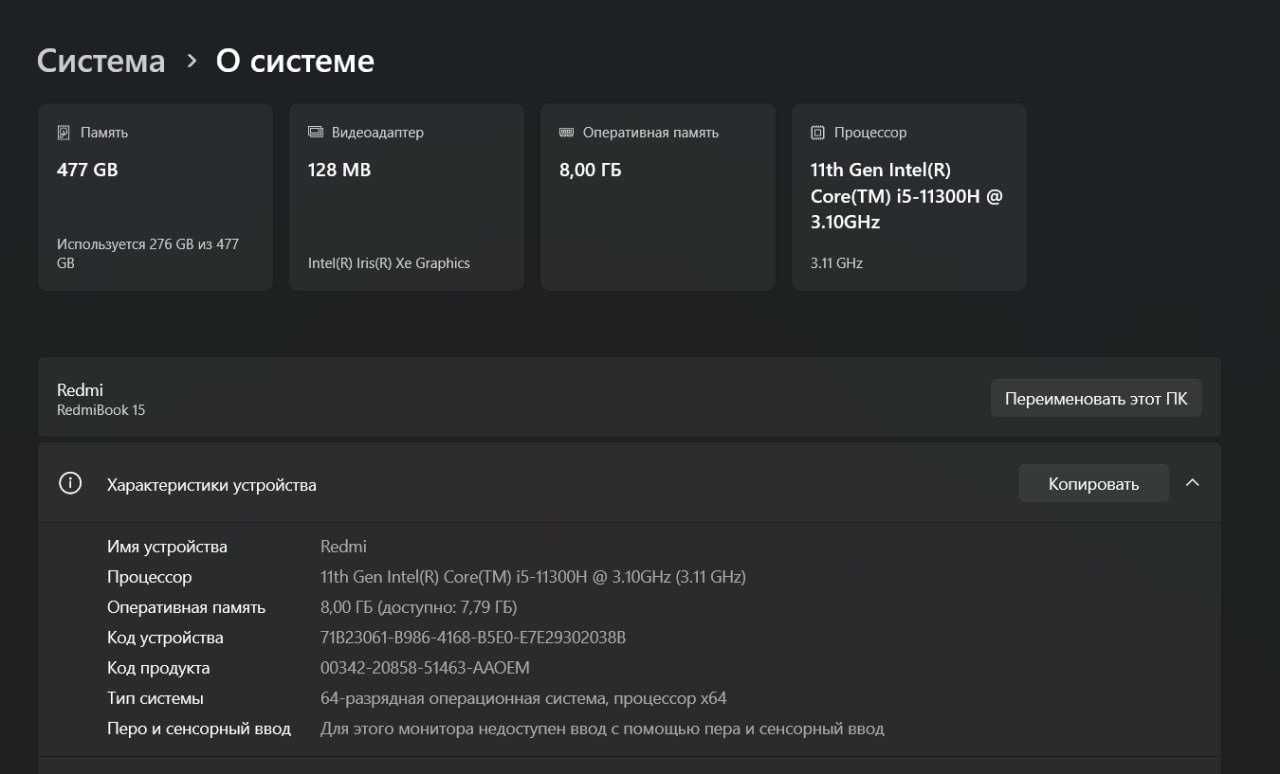This screenshot has height=774, width=1280.
Task: Select product ID 00342-20858-51463-AAOEM
Action: pos(425,668)
